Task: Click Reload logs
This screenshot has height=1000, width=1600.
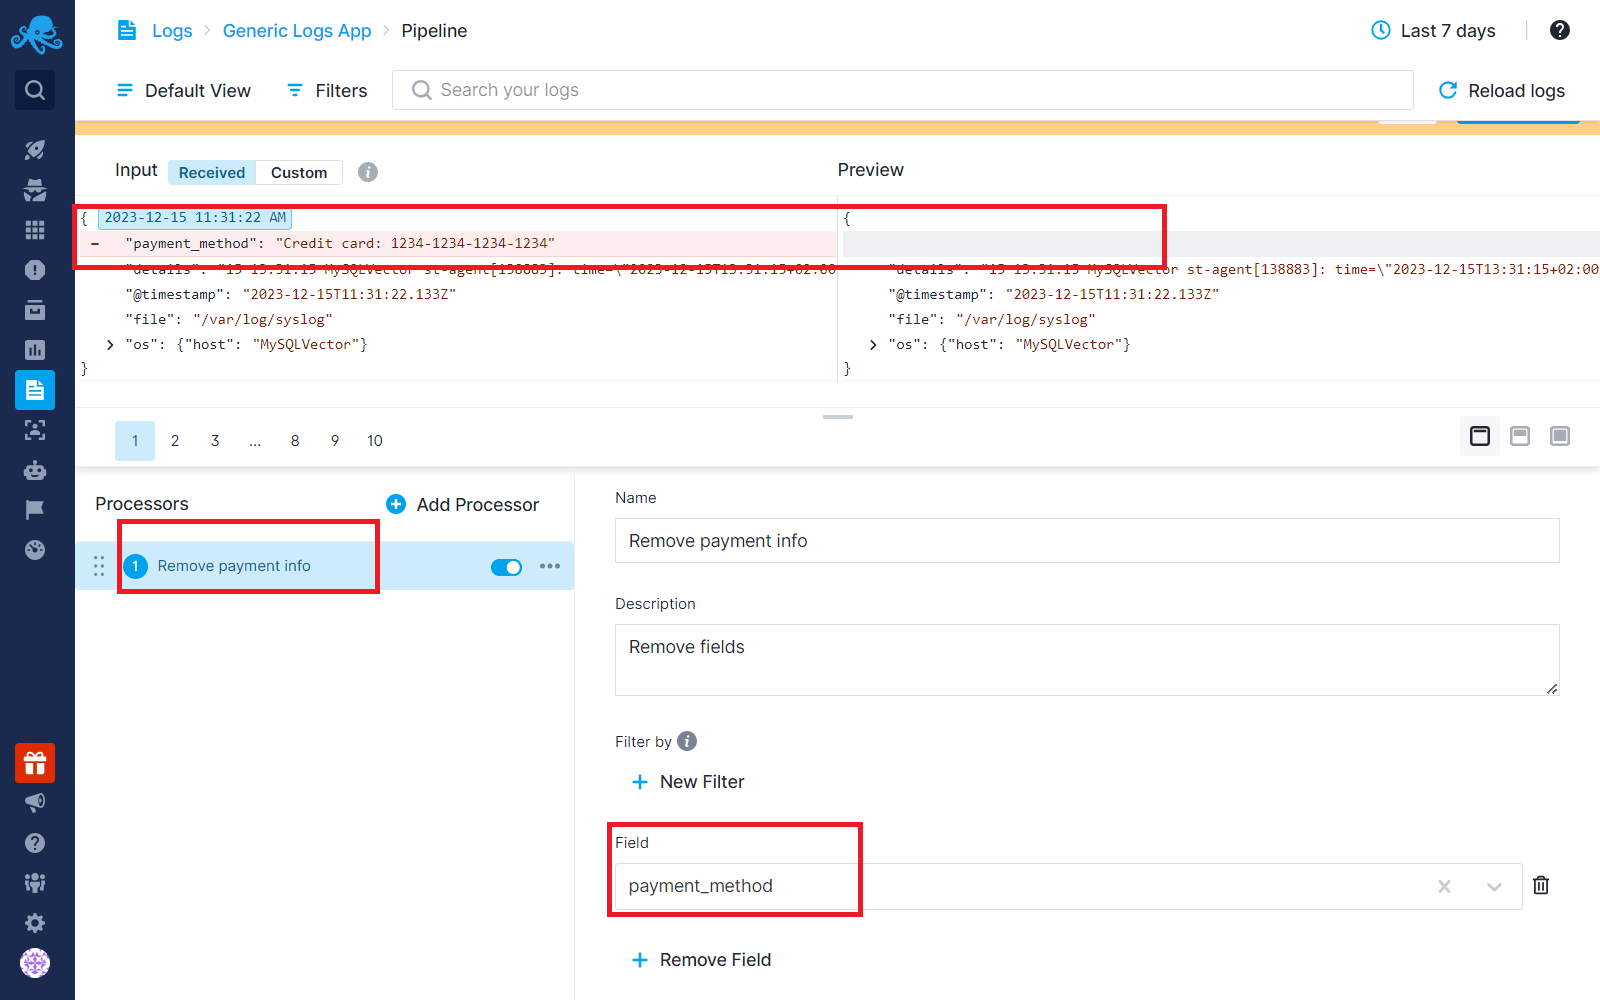Action: [x=1501, y=90]
